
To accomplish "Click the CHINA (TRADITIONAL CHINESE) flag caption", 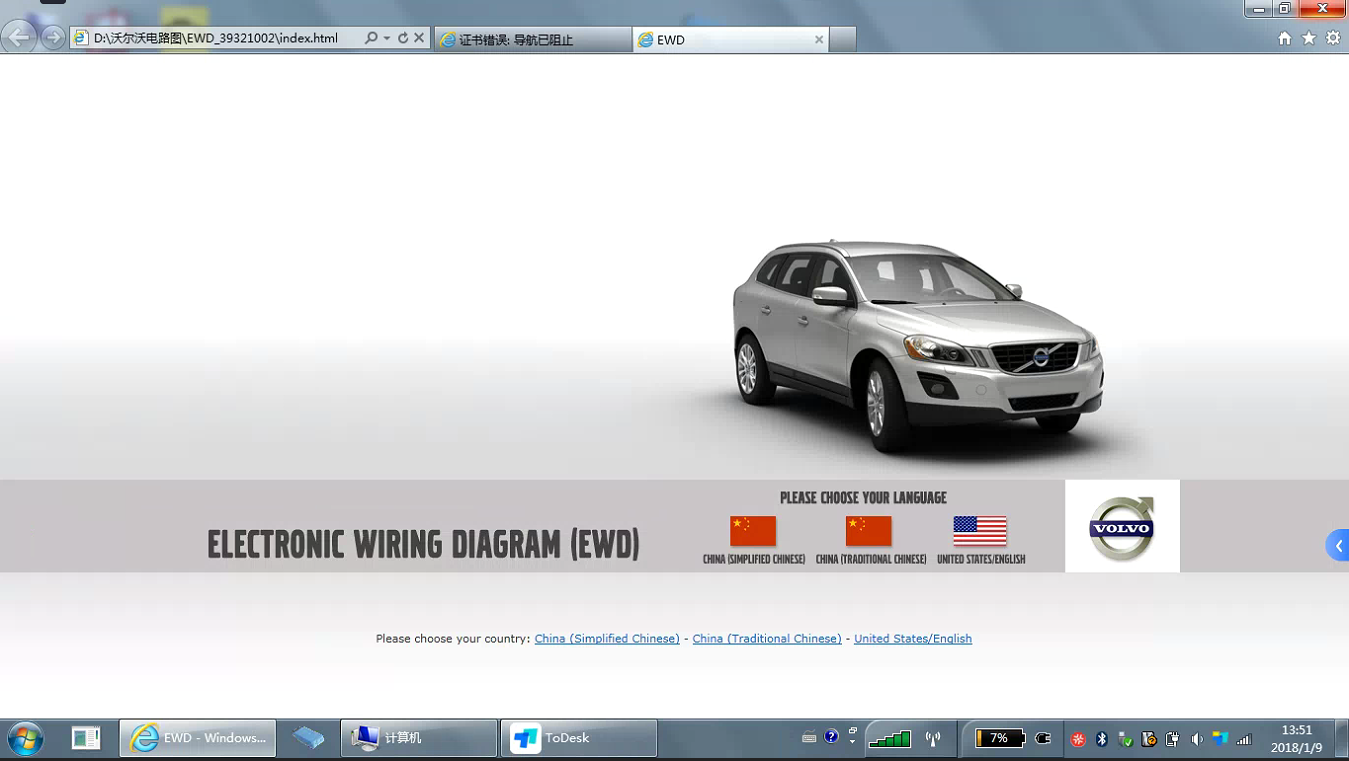I will click(x=871, y=560).
